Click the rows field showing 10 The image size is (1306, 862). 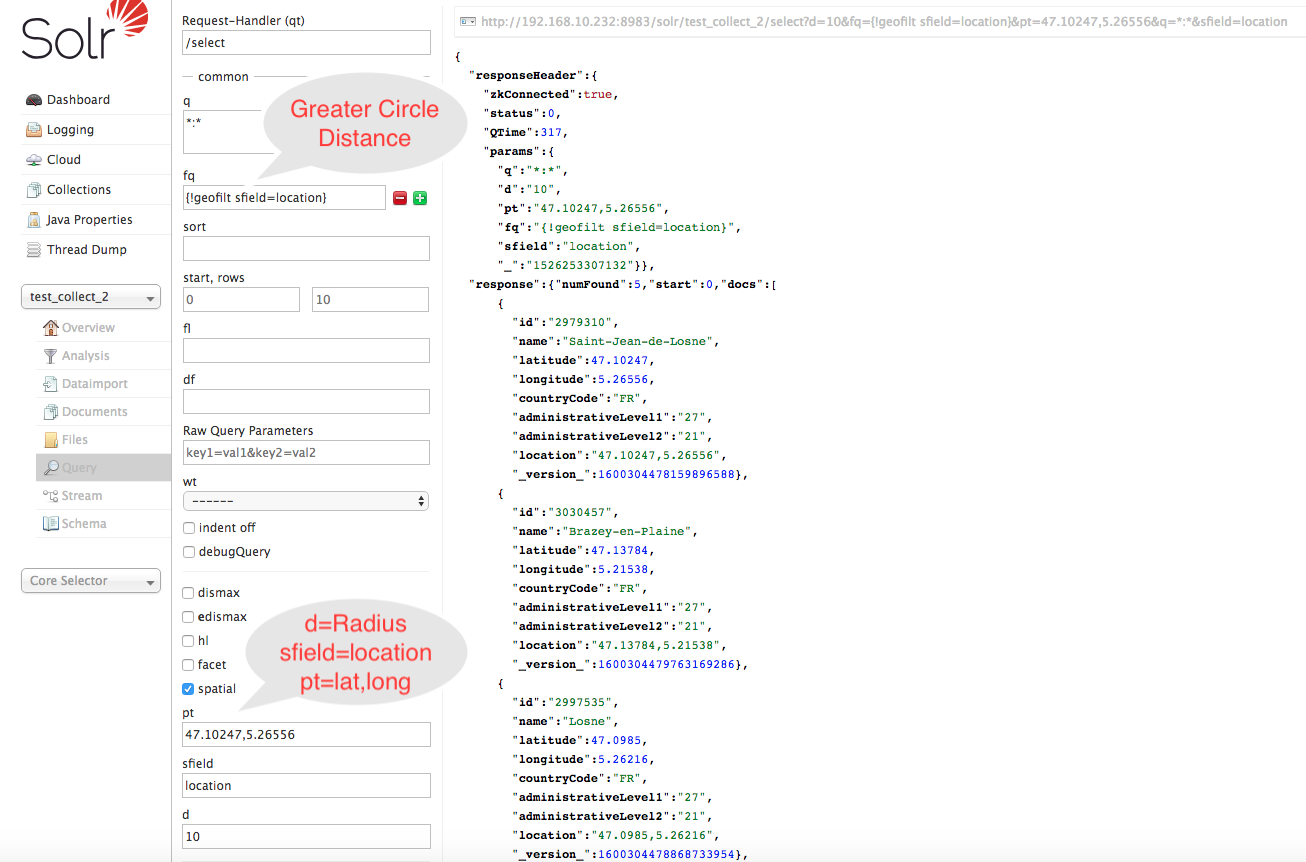pyautogui.click(x=370, y=300)
